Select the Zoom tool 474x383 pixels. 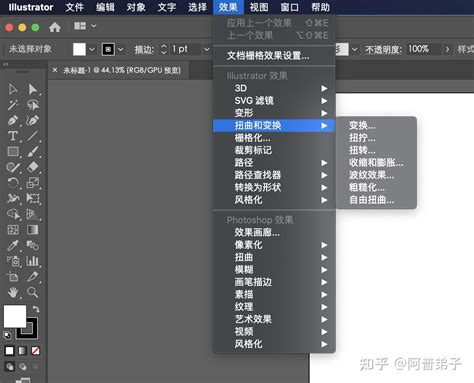33,292
